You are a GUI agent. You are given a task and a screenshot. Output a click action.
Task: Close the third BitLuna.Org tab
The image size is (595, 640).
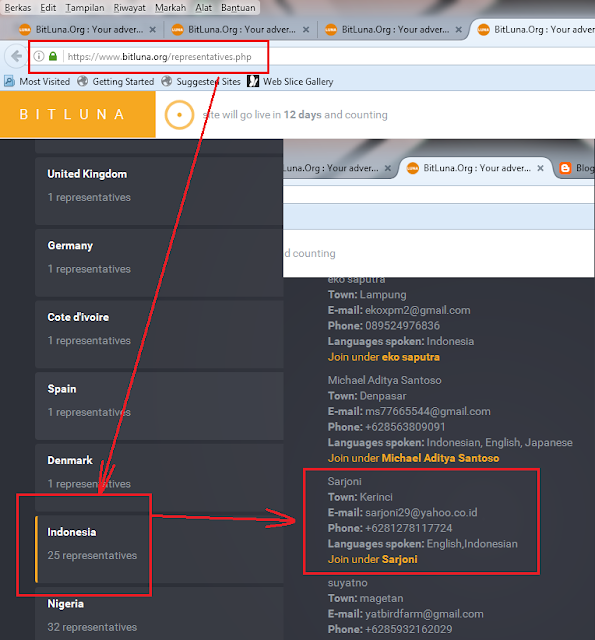tap(459, 29)
